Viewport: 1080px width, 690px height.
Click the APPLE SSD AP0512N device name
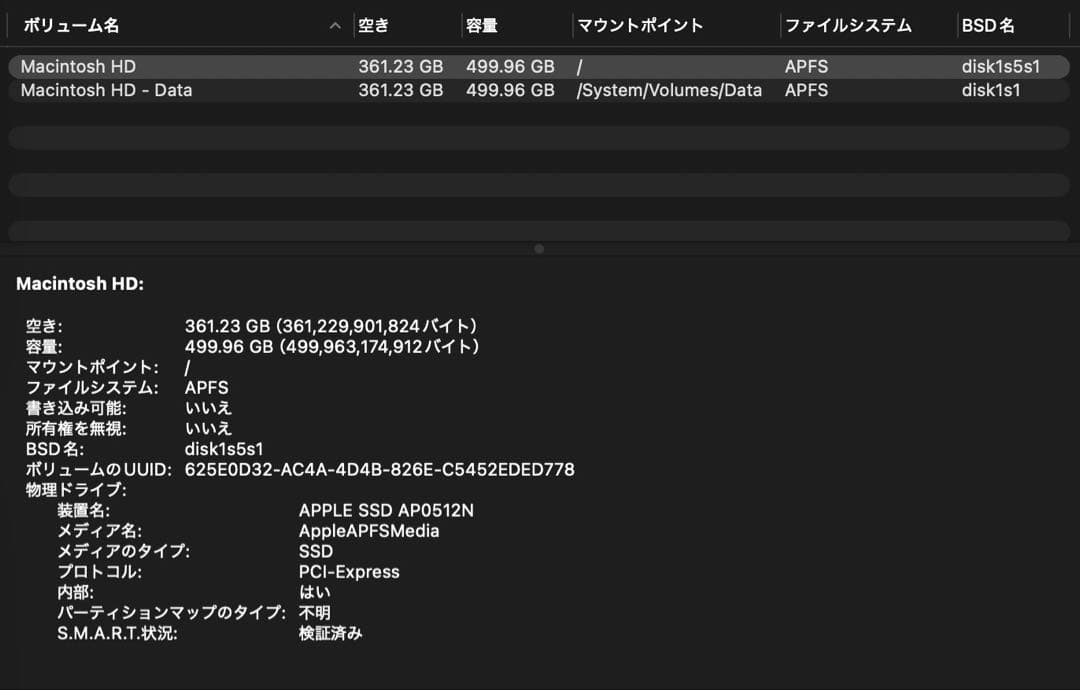(386, 510)
